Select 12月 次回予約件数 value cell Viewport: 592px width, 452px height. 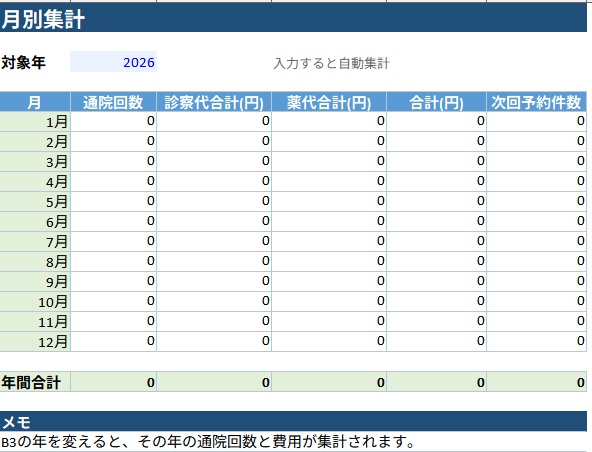click(536, 342)
